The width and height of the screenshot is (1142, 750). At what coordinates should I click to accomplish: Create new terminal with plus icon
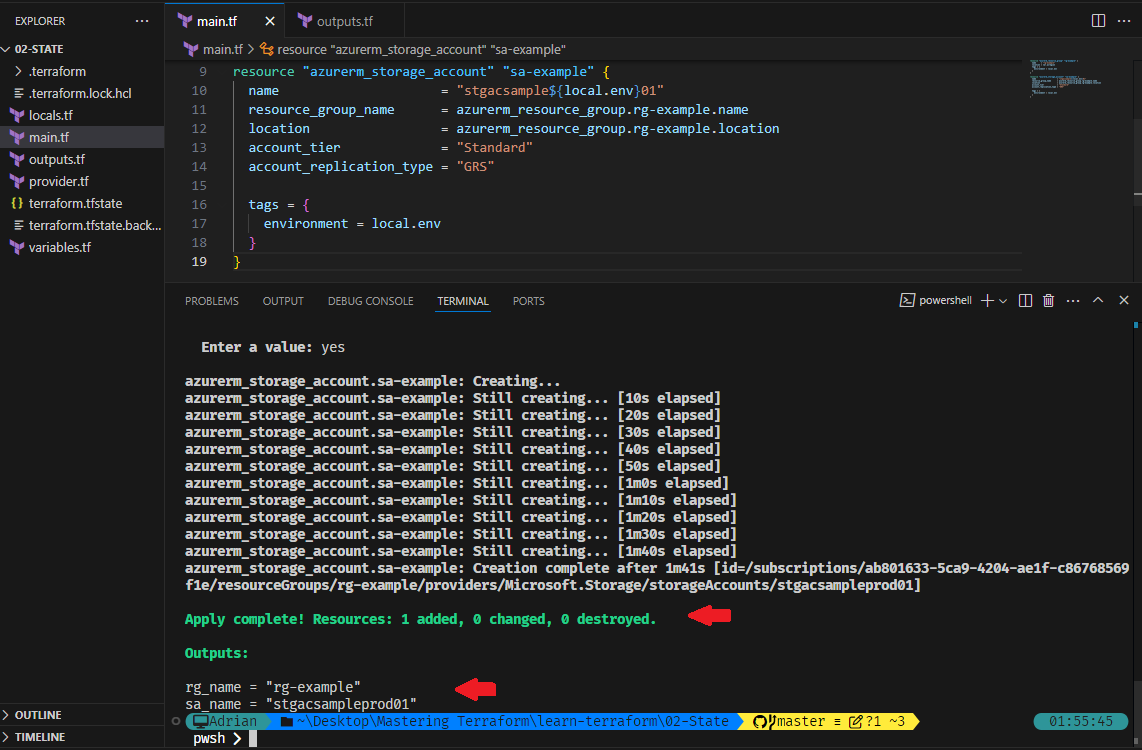pyautogui.click(x=987, y=301)
